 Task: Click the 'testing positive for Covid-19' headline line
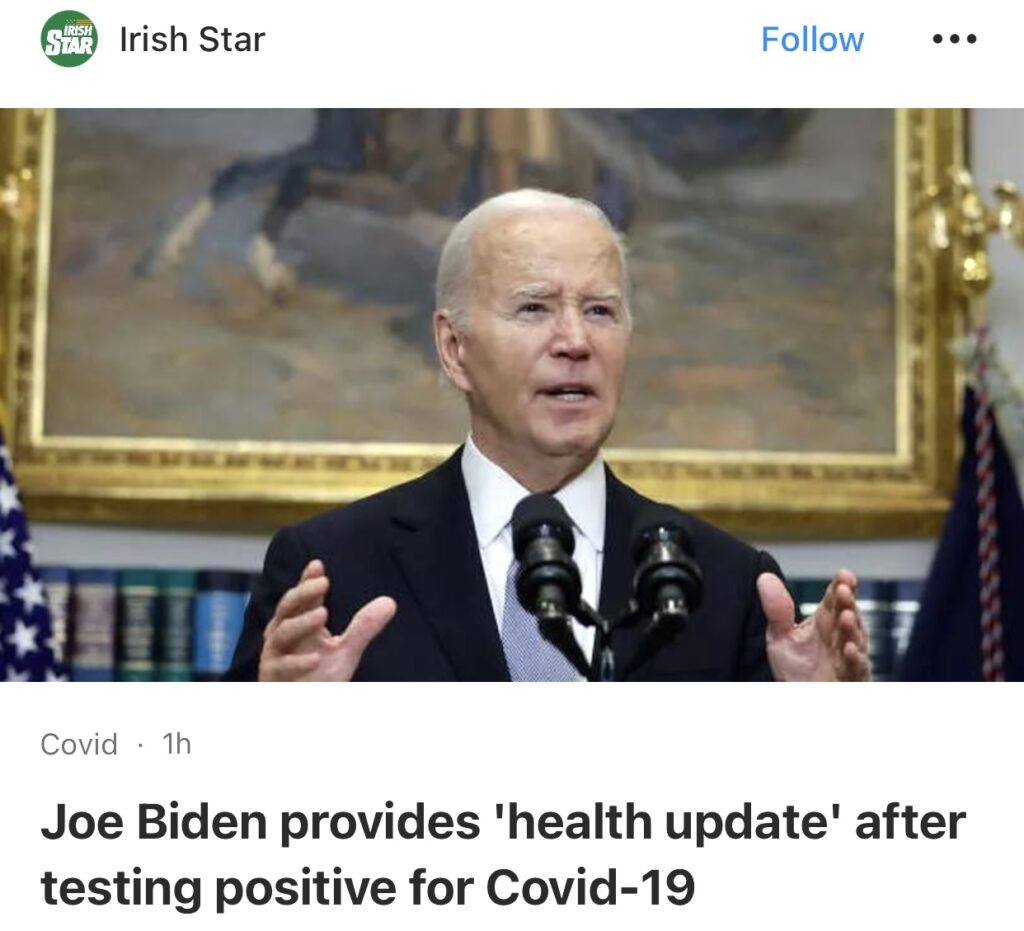pyautogui.click(x=368, y=887)
